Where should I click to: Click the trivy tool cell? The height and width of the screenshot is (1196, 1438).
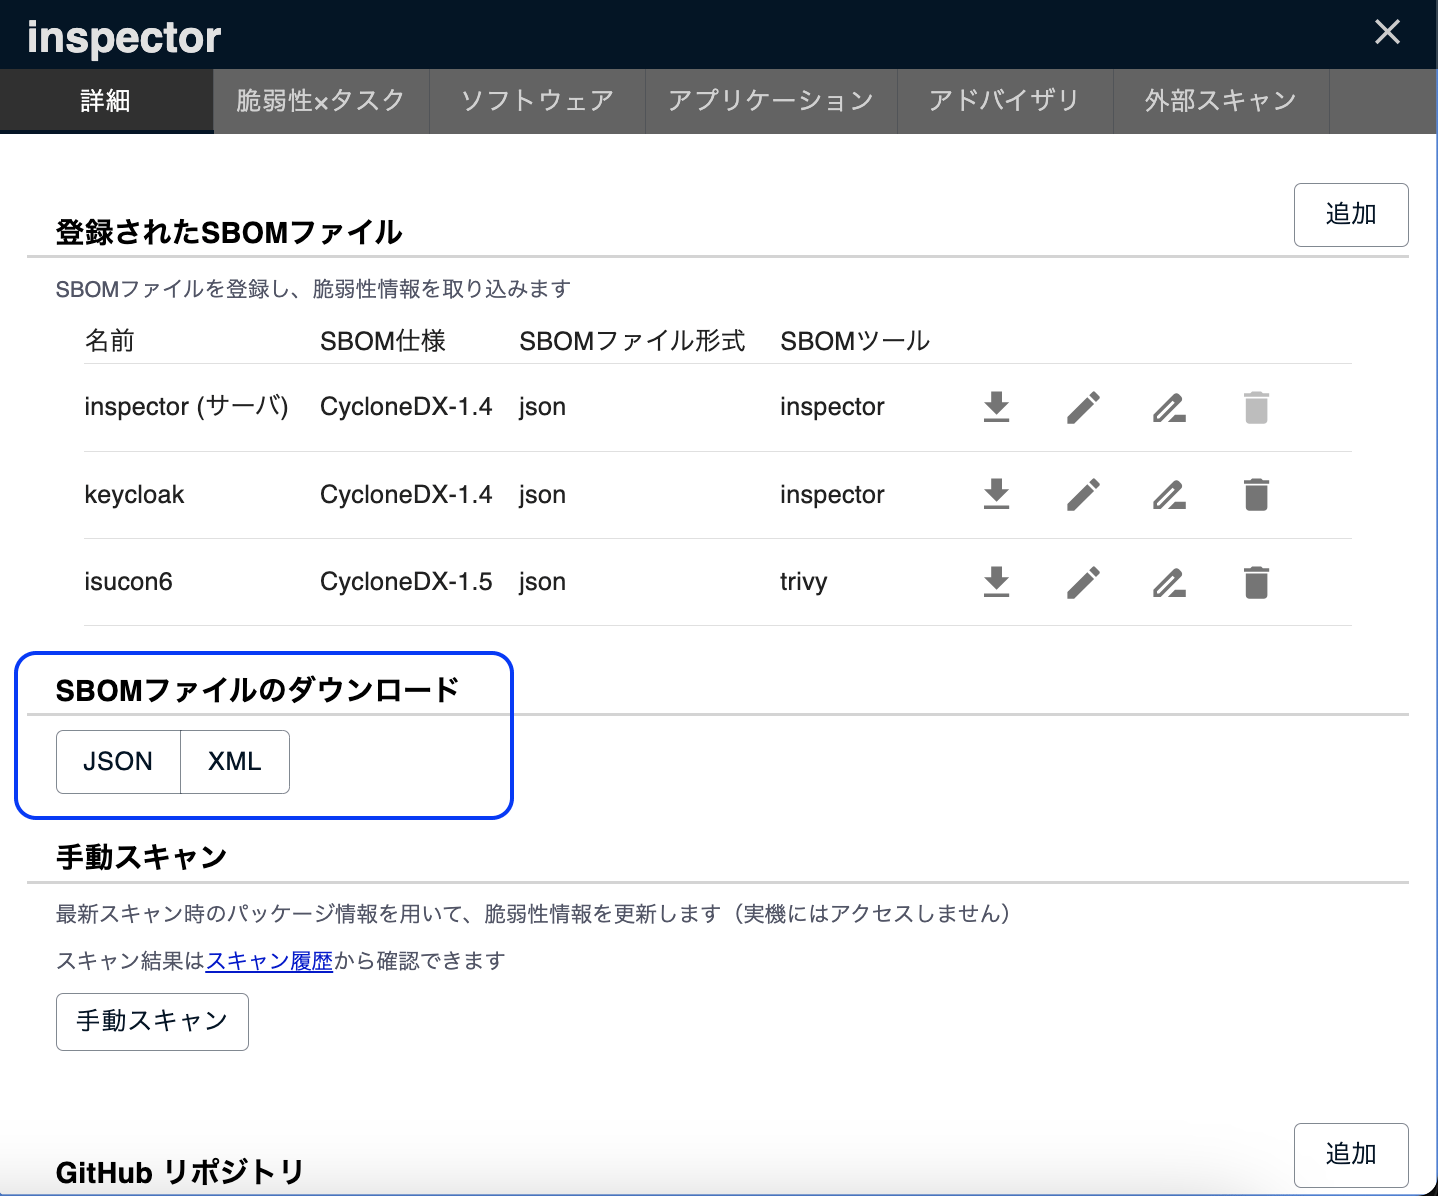pyautogui.click(x=803, y=582)
